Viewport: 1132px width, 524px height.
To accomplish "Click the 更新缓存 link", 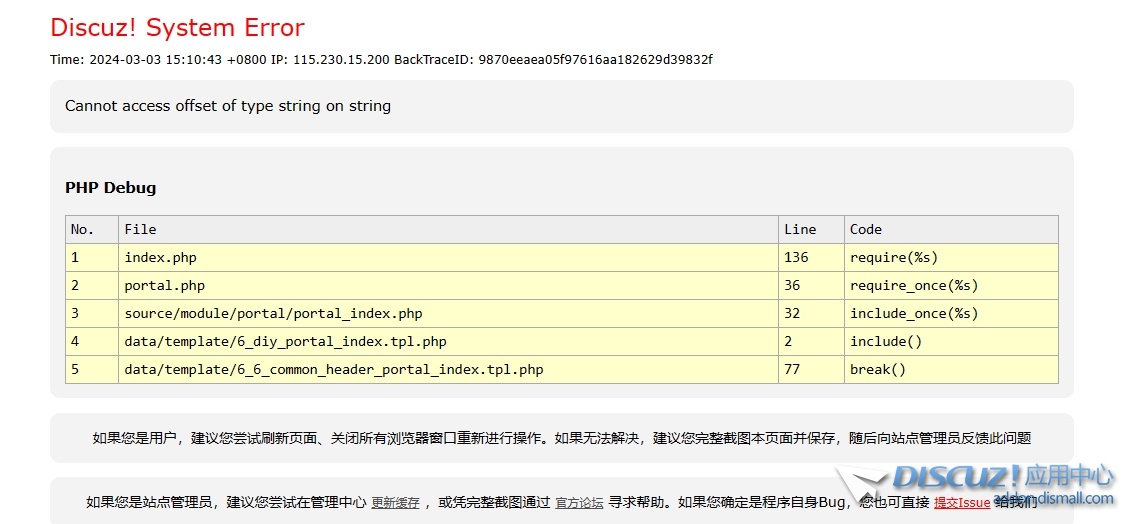I will click(395, 503).
